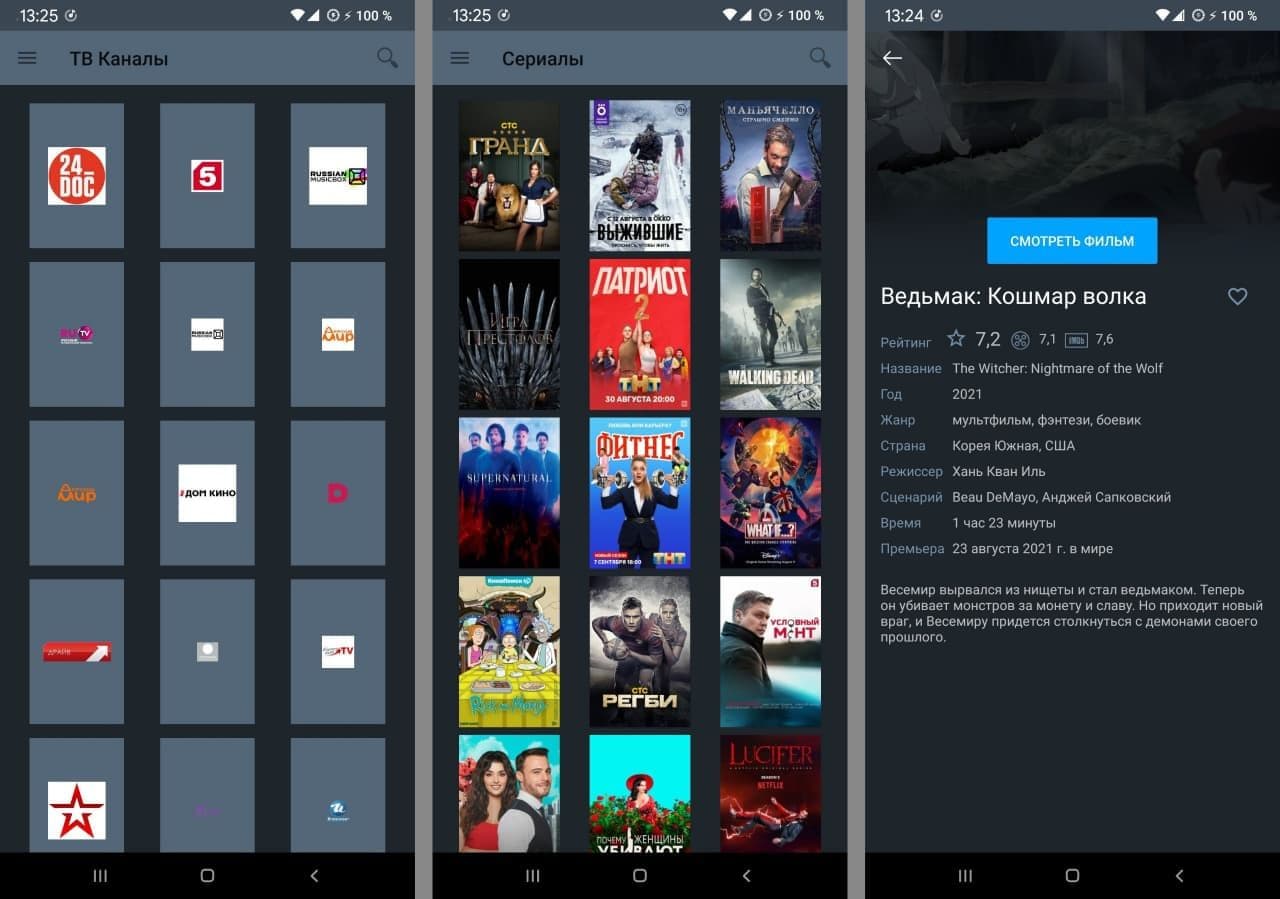Tap director name Хань Кван Иль
The height and width of the screenshot is (899, 1280).
(999, 471)
